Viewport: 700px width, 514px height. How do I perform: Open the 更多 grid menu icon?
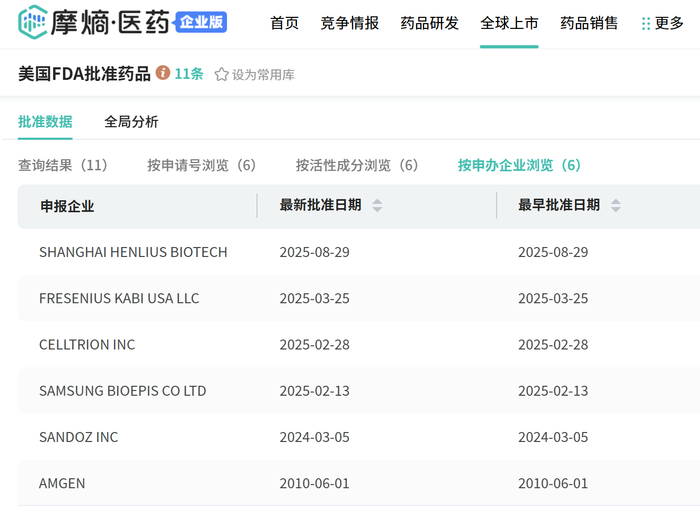point(645,23)
